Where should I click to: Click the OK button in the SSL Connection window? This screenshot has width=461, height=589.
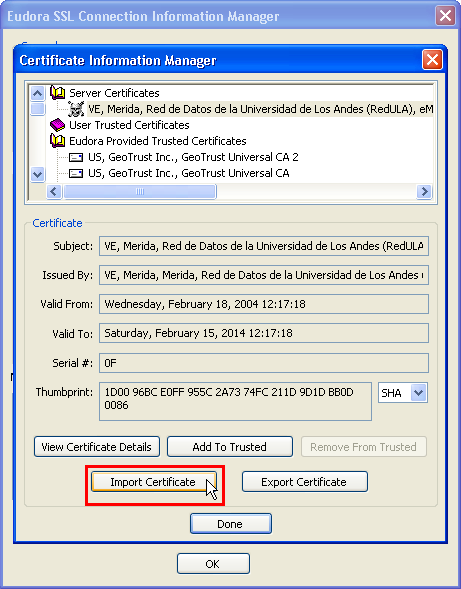[213, 564]
